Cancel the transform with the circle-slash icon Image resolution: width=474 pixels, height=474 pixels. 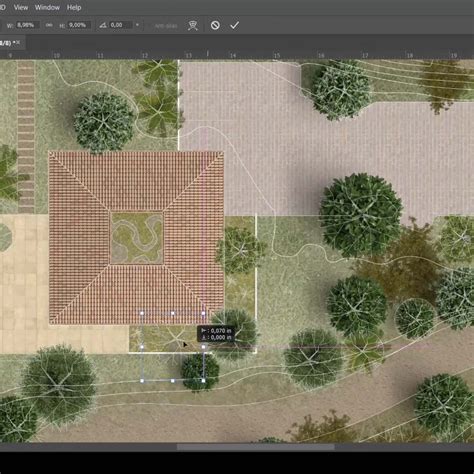(215, 25)
